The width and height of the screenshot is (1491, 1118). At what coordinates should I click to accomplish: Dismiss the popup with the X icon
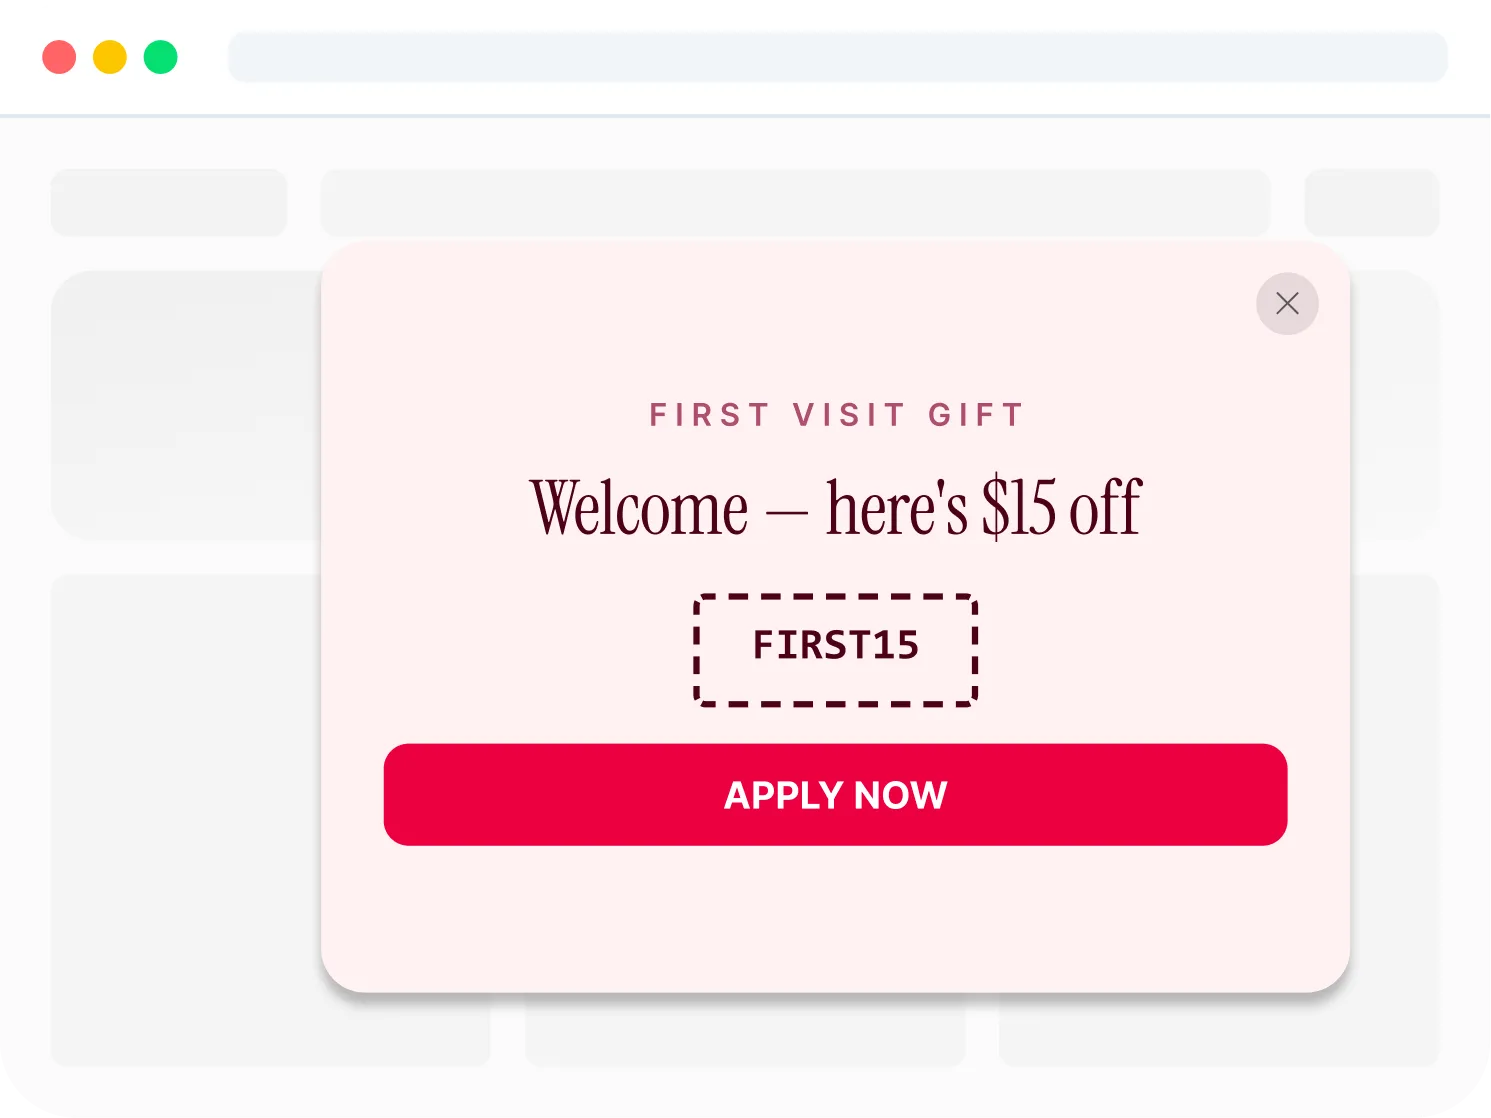(x=1287, y=303)
